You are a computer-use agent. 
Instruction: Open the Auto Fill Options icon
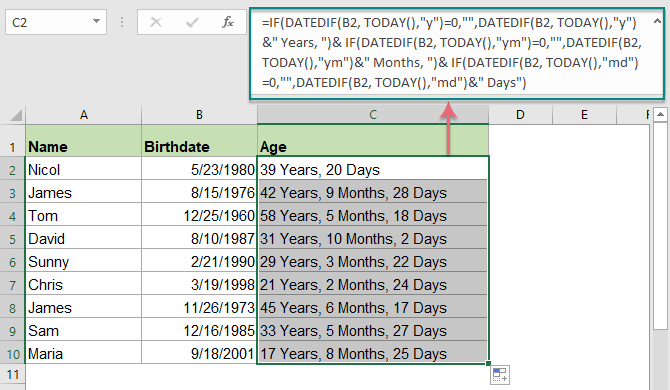click(500, 375)
